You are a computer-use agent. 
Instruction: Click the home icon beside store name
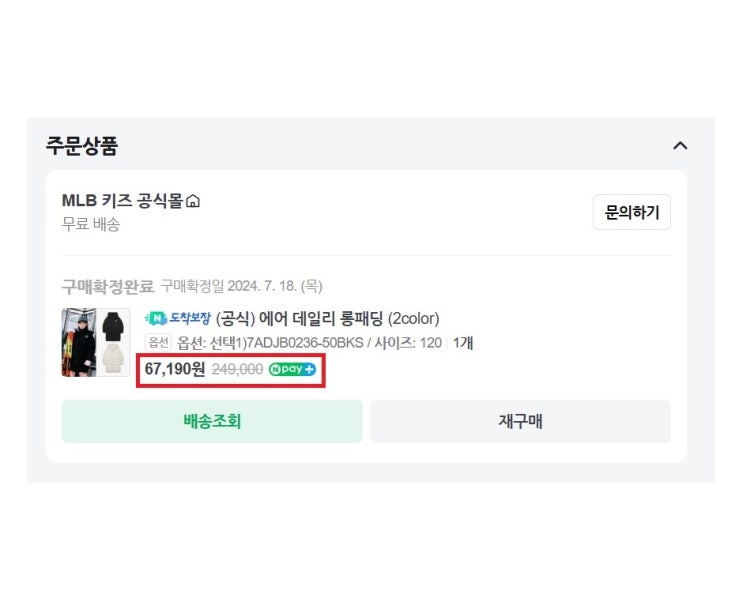[x=193, y=202]
